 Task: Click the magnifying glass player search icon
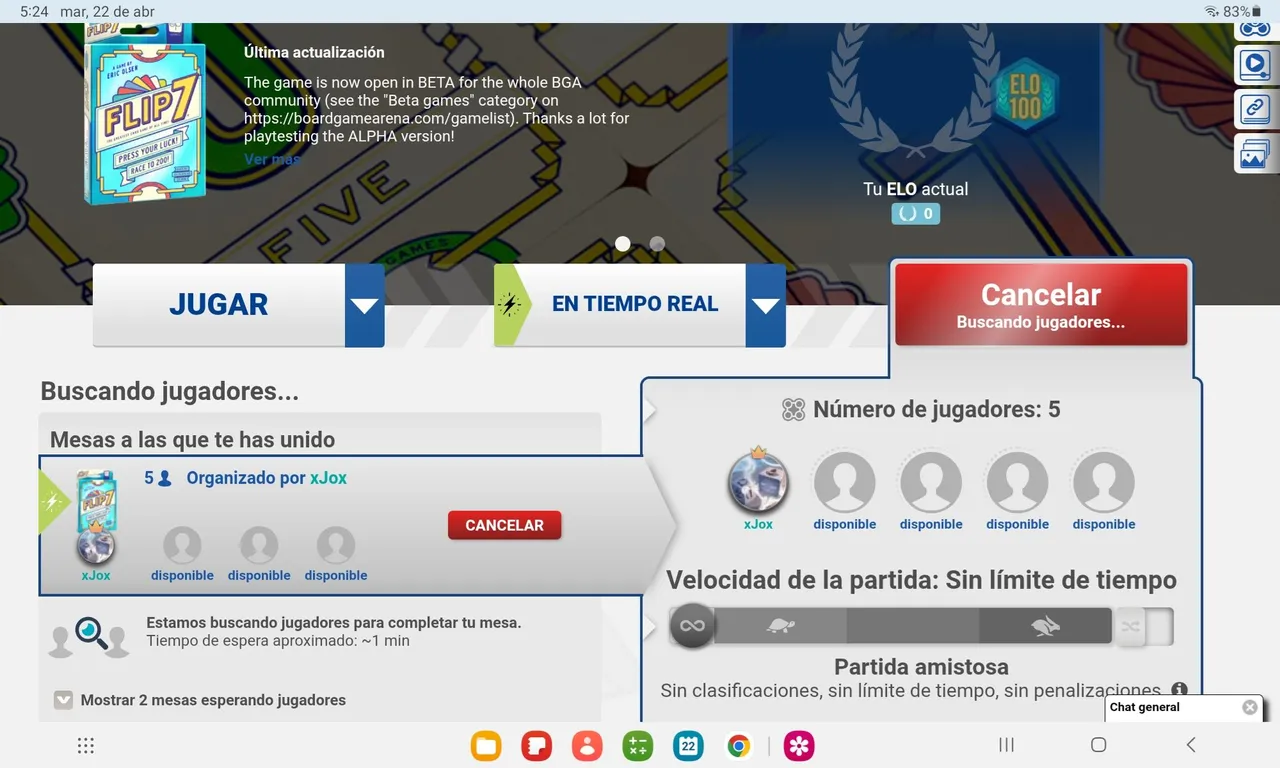pos(90,632)
